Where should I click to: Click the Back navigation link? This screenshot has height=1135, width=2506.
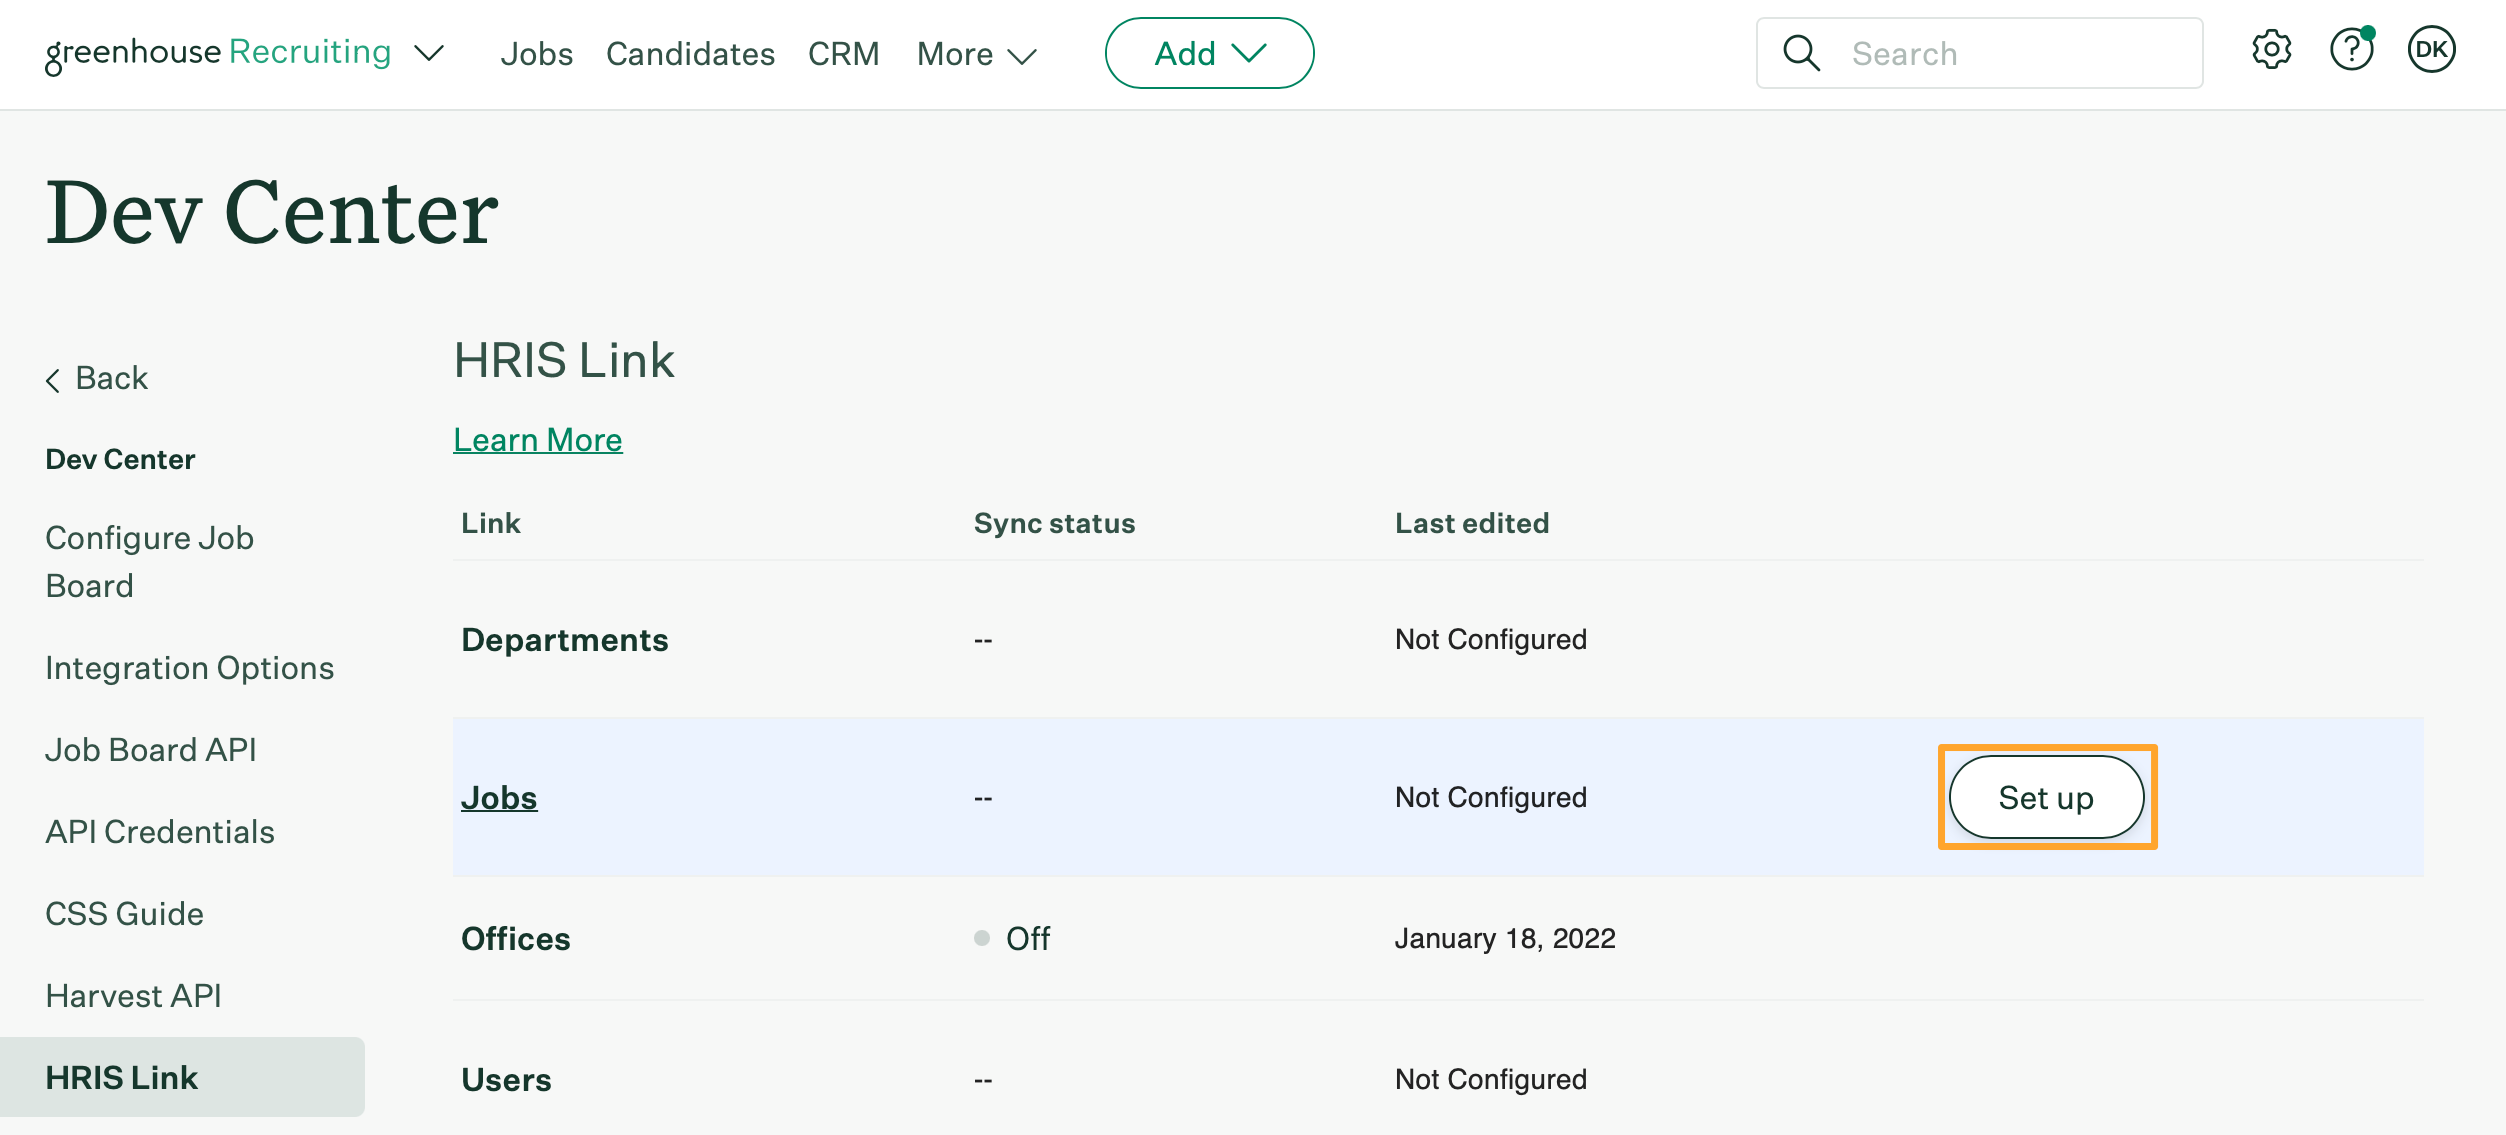click(97, 377)
